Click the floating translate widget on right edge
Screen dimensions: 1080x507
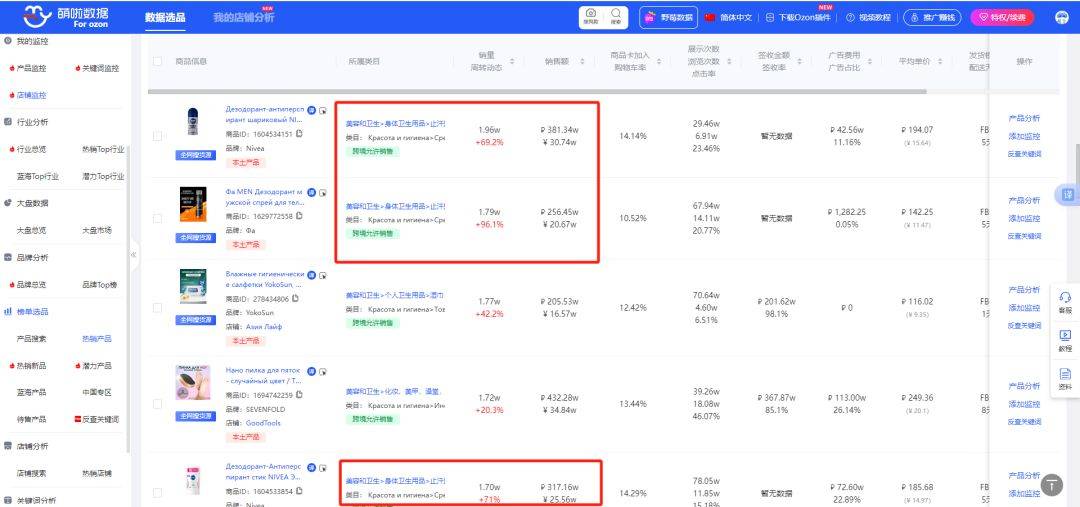(x=1067, y=195)
